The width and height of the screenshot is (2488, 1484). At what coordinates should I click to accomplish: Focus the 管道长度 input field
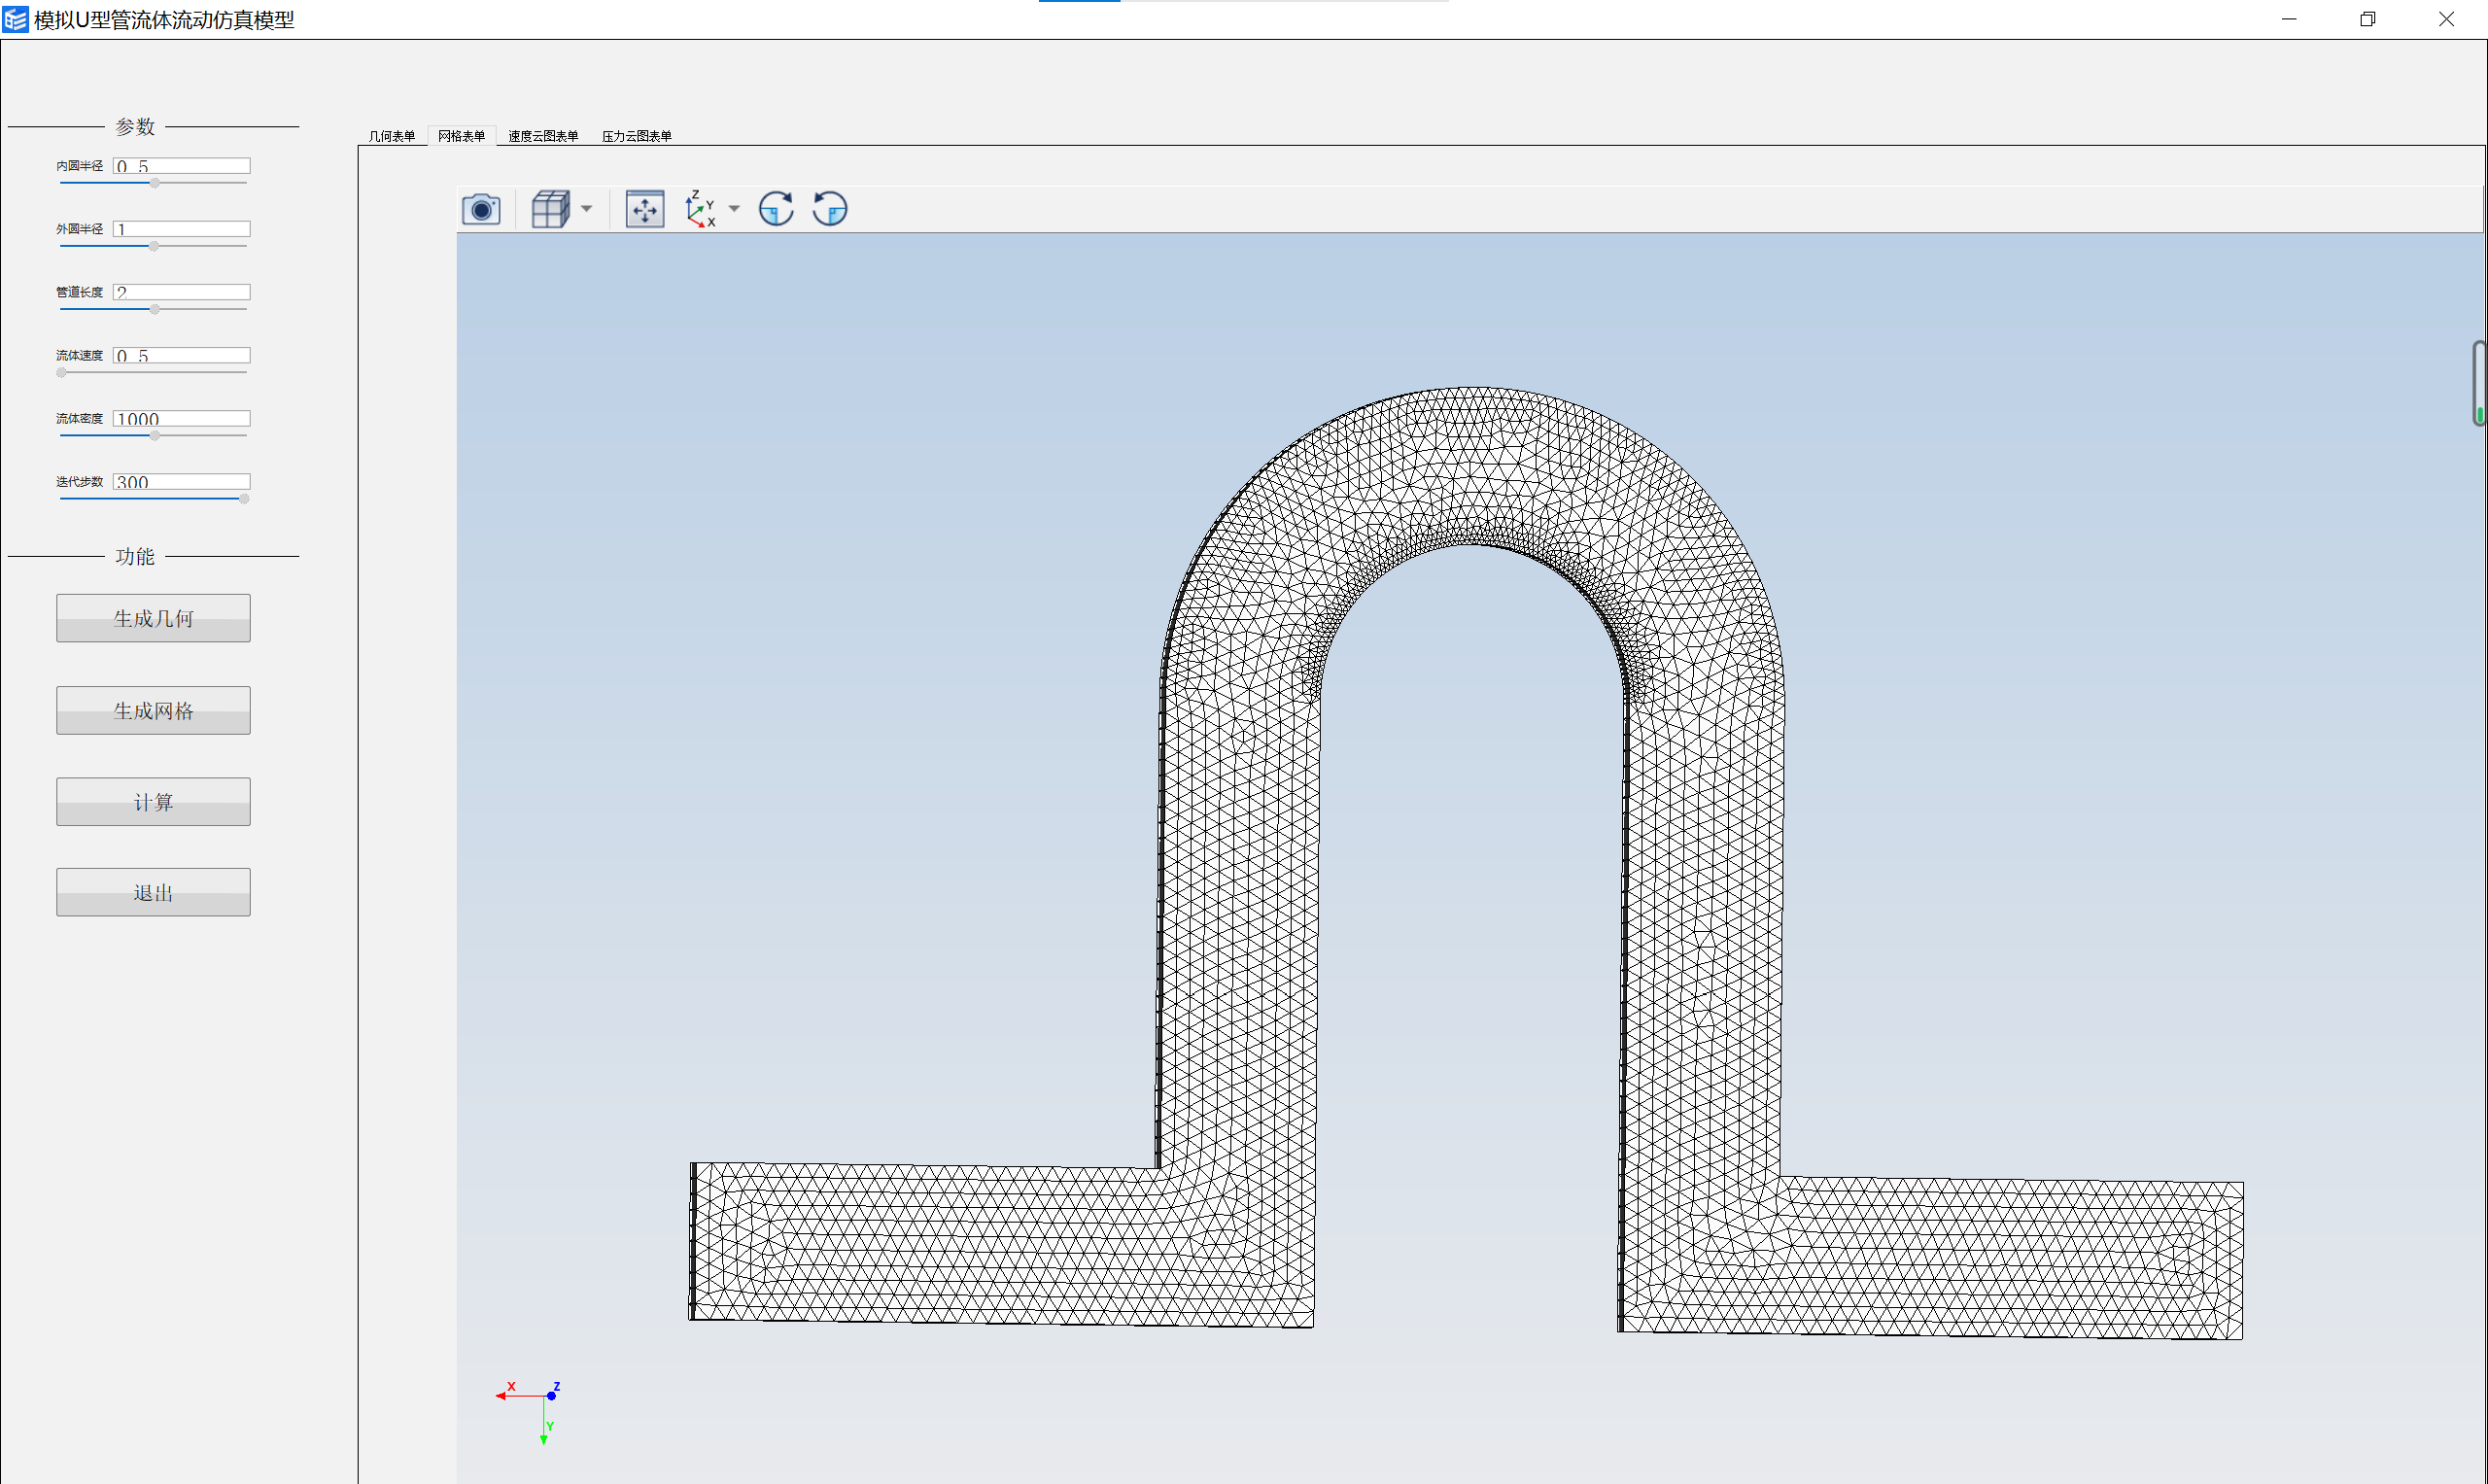181,292
